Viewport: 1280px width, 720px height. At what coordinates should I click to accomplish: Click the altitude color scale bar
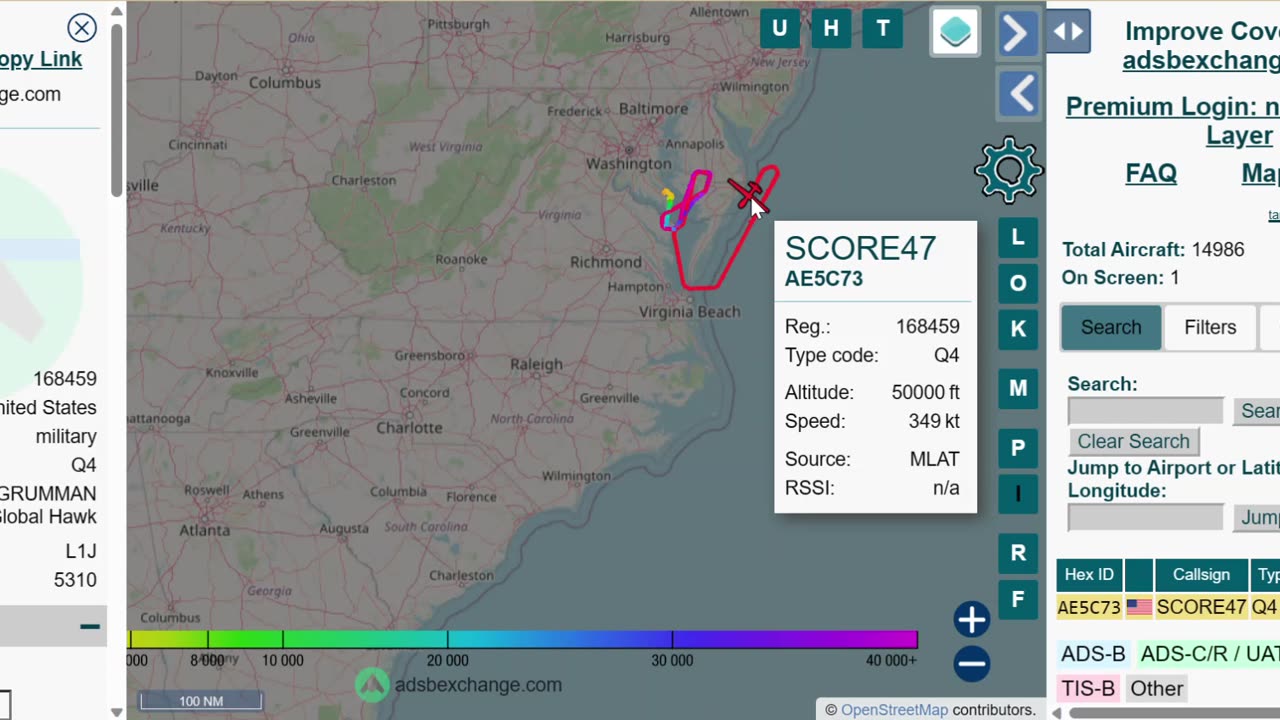coord(522,639)
